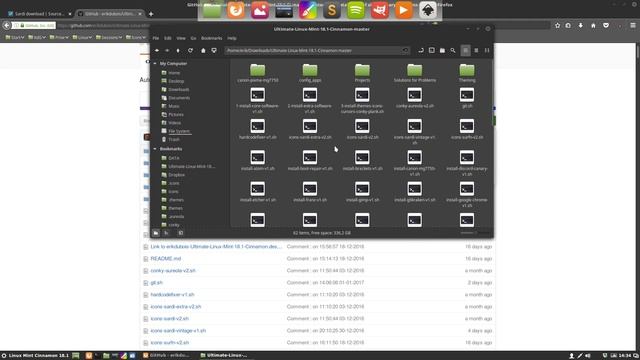This screenshot has height=360, width=640.
Task: Launch Spotify from the dock
Action: (356, 10)
